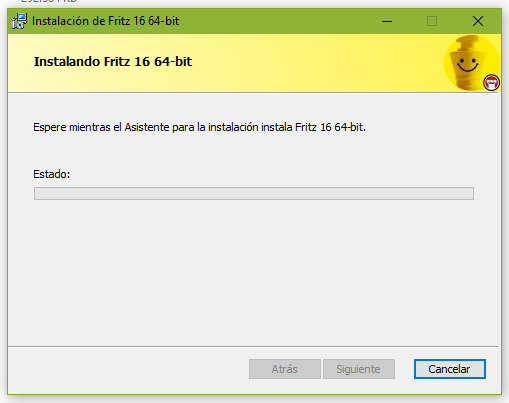Click the grayed-out Atrás button
The image size is (509, 403).
pyautogui.click(x=285, y=369)
